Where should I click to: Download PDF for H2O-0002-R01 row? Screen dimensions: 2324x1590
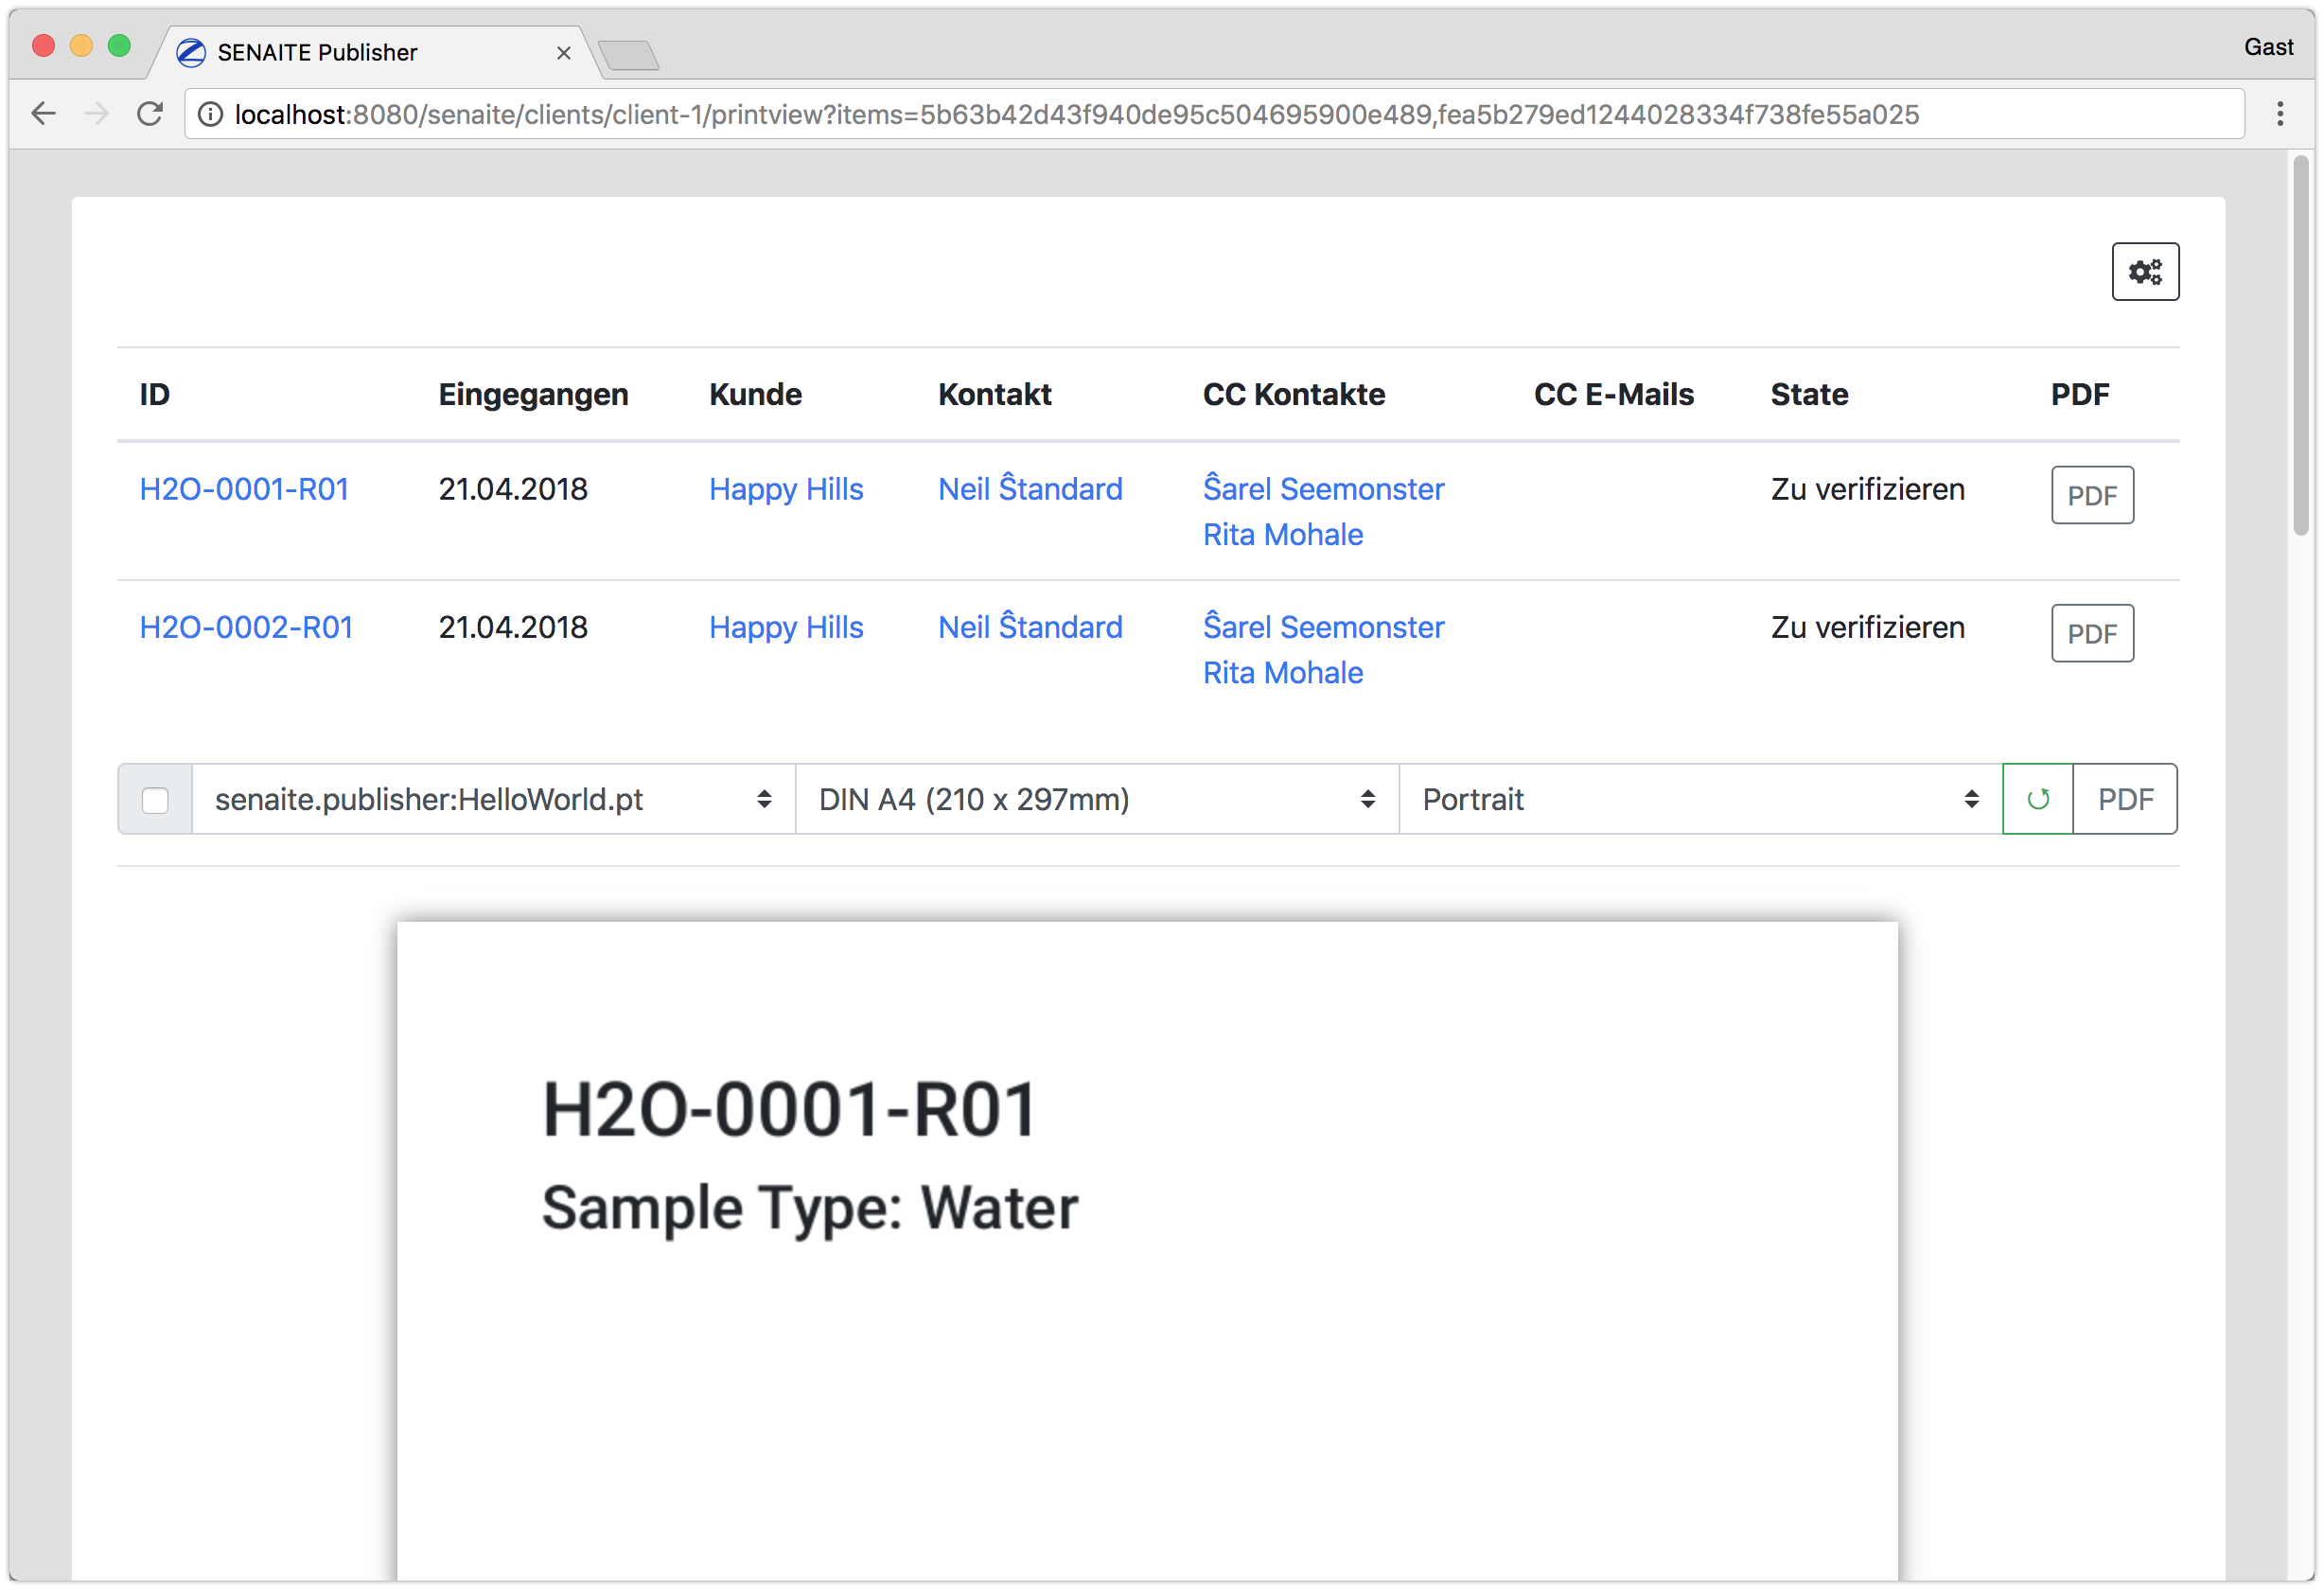click(x=2092, y=633)
